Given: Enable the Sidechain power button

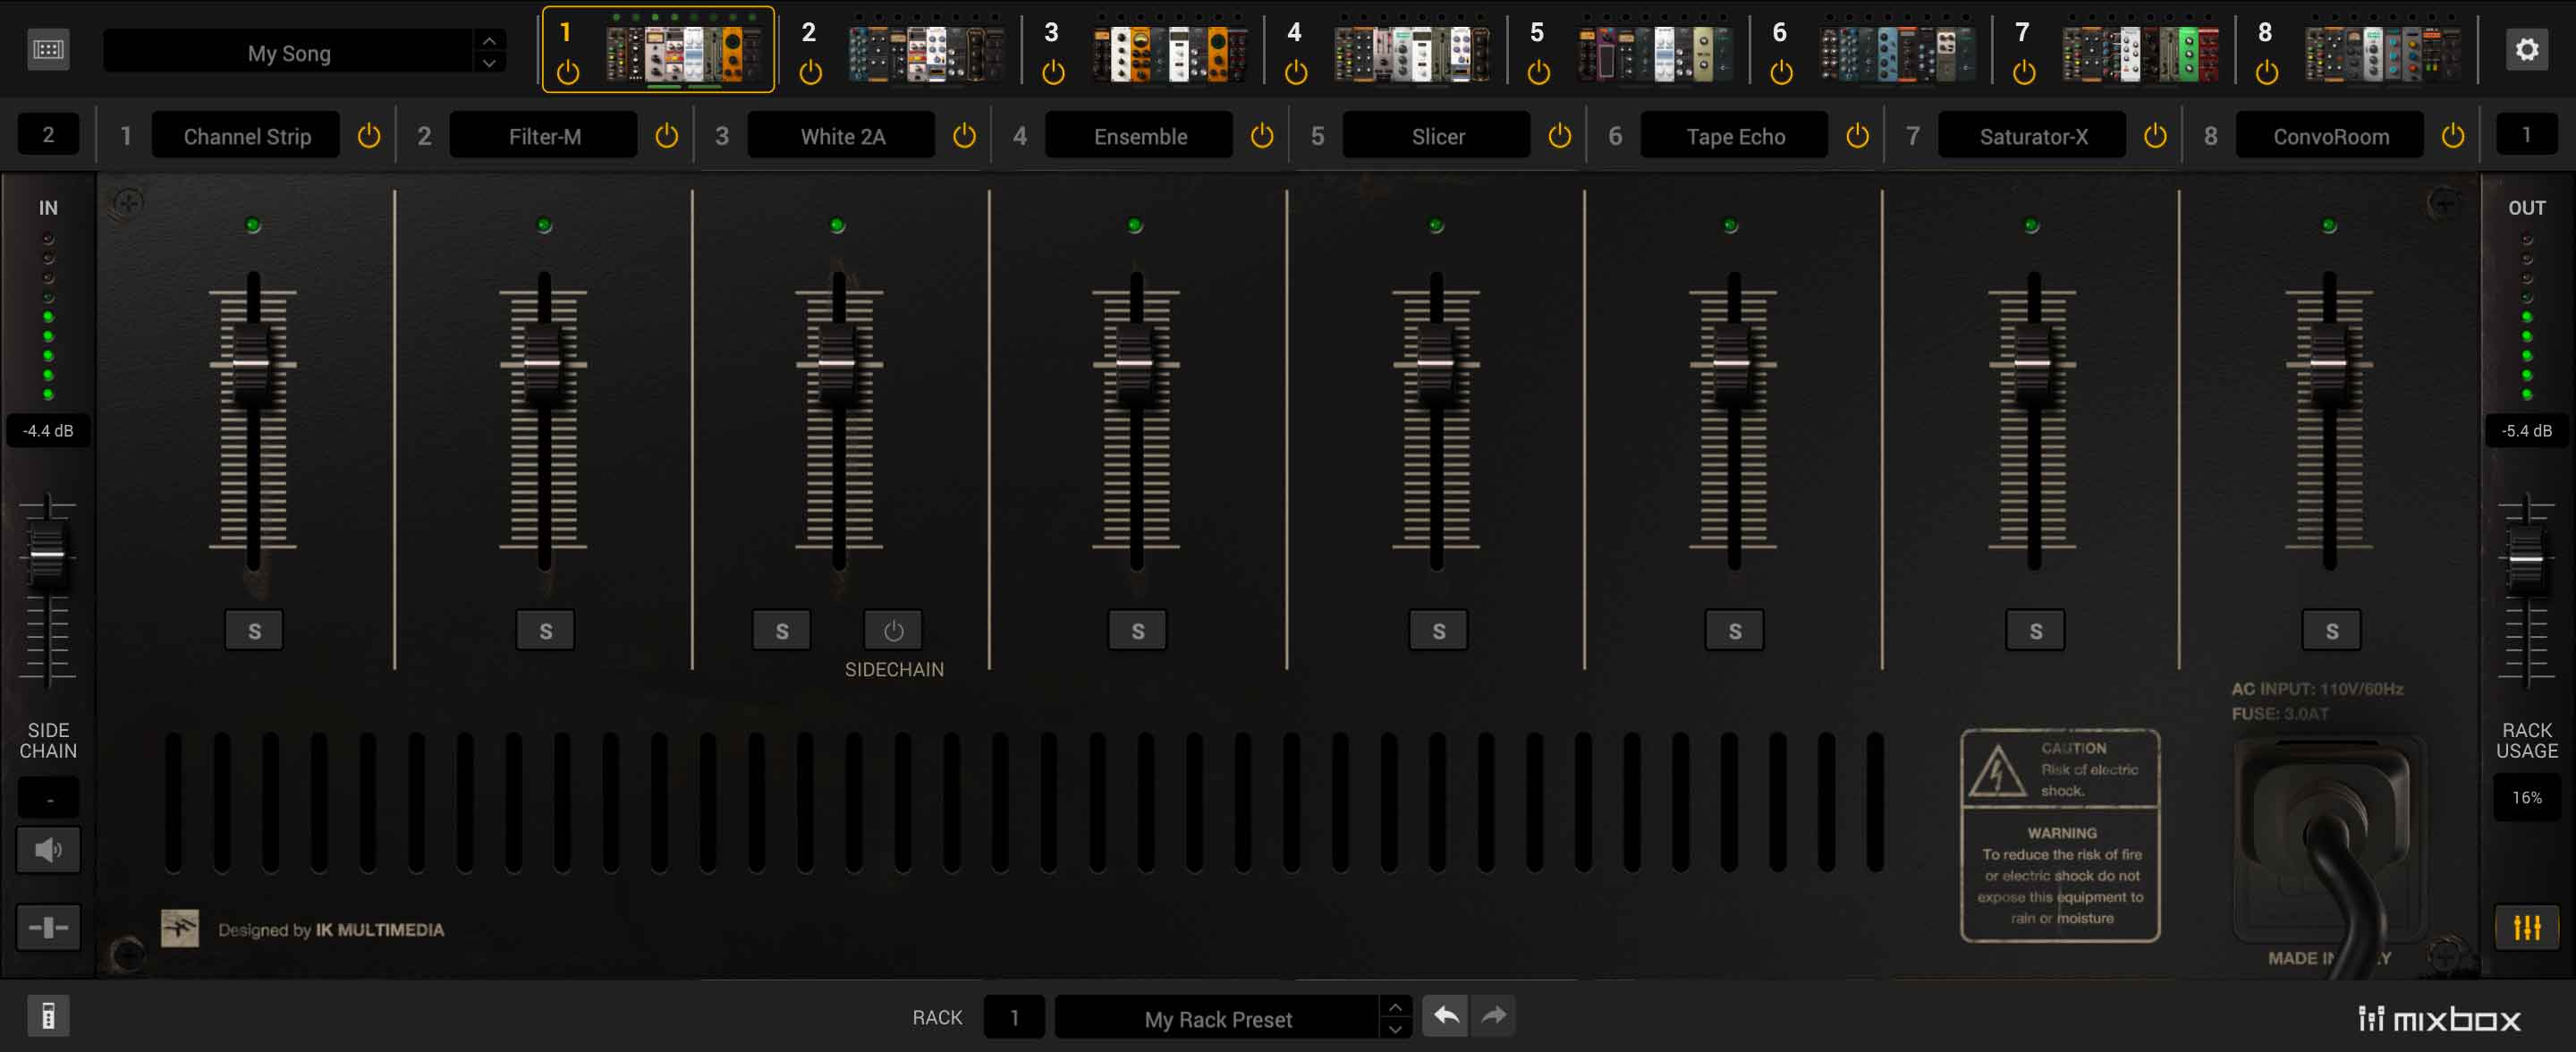Looking at the screenshot, I should [892, 630].
